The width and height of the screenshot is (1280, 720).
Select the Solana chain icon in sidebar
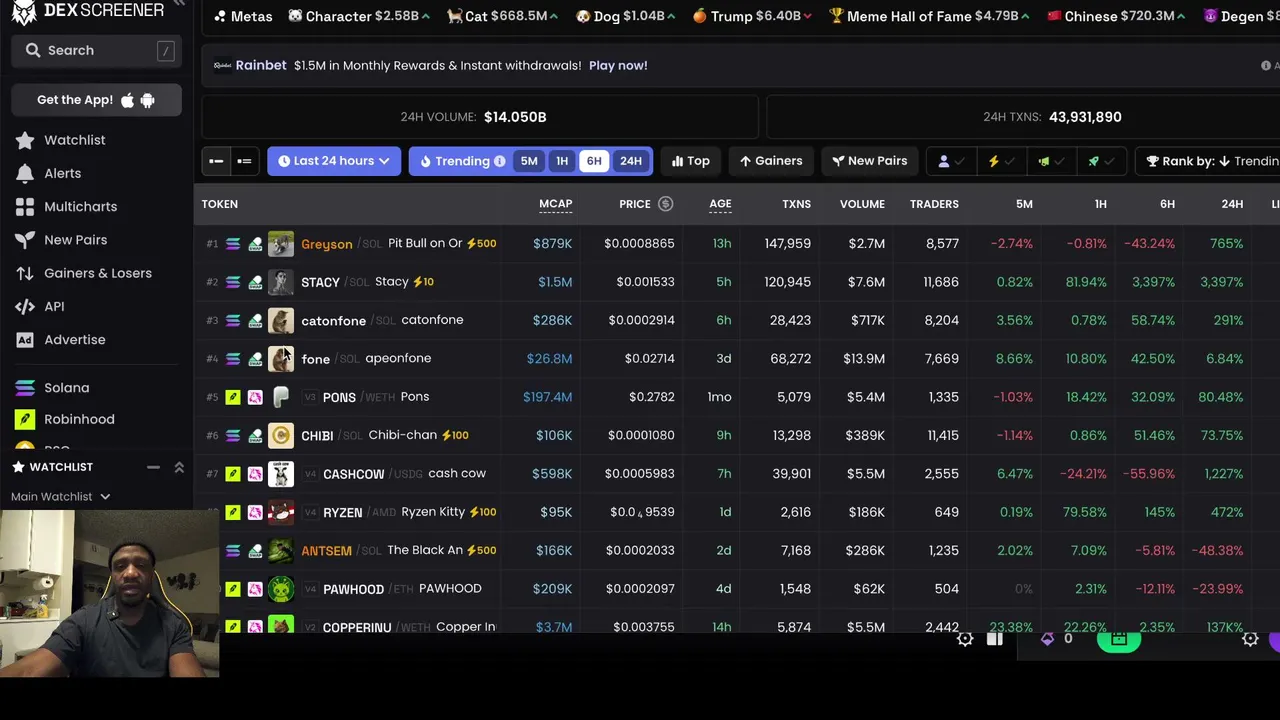[25, 388]
